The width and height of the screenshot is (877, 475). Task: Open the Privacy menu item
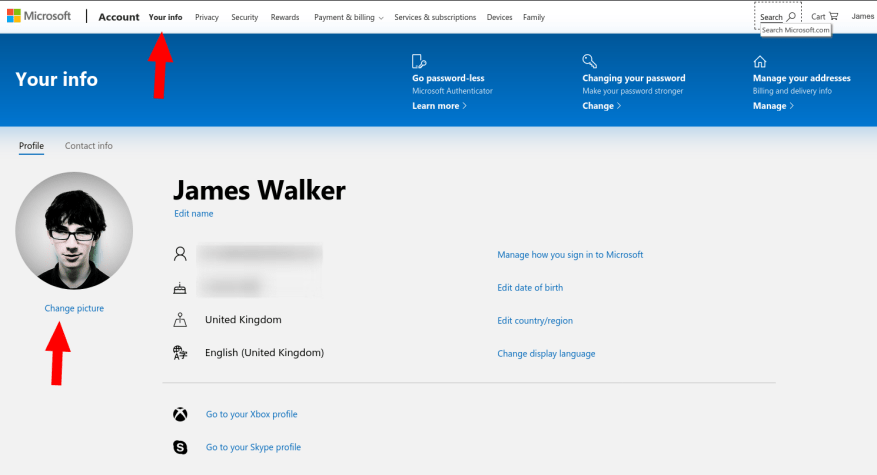pyautogui.click(x=207, y=17)
